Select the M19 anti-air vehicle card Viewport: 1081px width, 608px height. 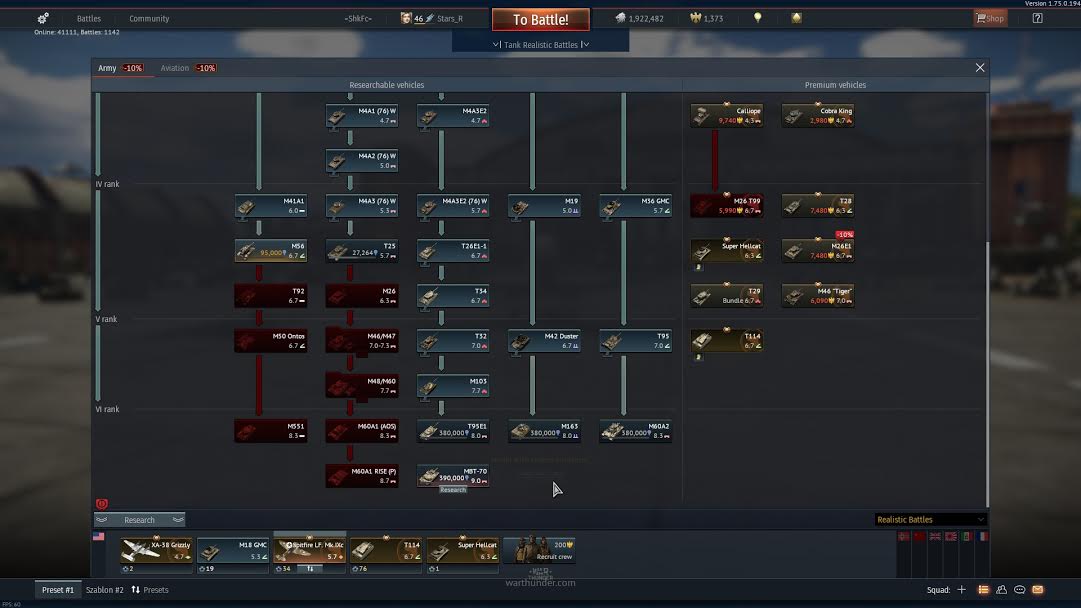pyautogui.click(x=544, y=205)
